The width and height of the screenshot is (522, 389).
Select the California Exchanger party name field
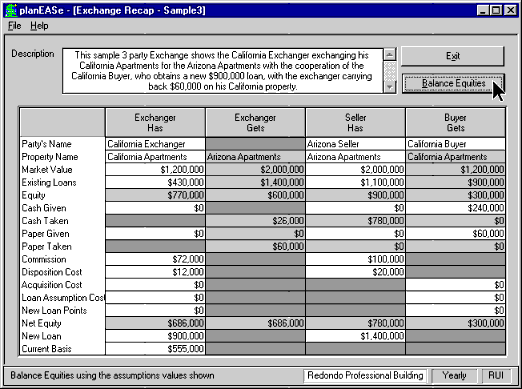pos(155,144)
